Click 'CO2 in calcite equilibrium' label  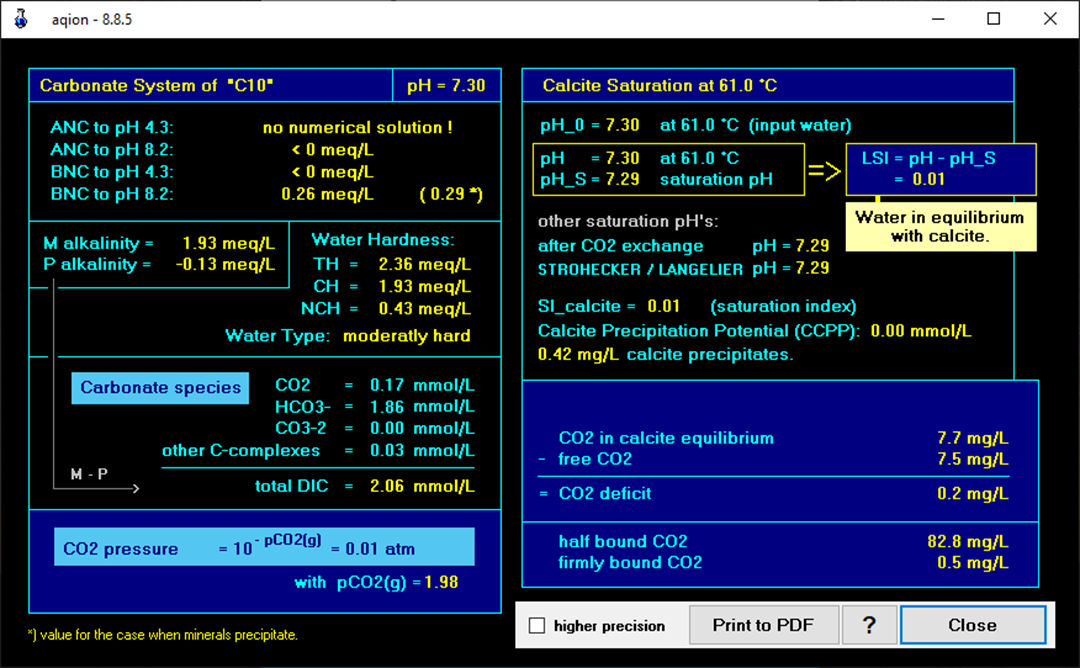666,439
